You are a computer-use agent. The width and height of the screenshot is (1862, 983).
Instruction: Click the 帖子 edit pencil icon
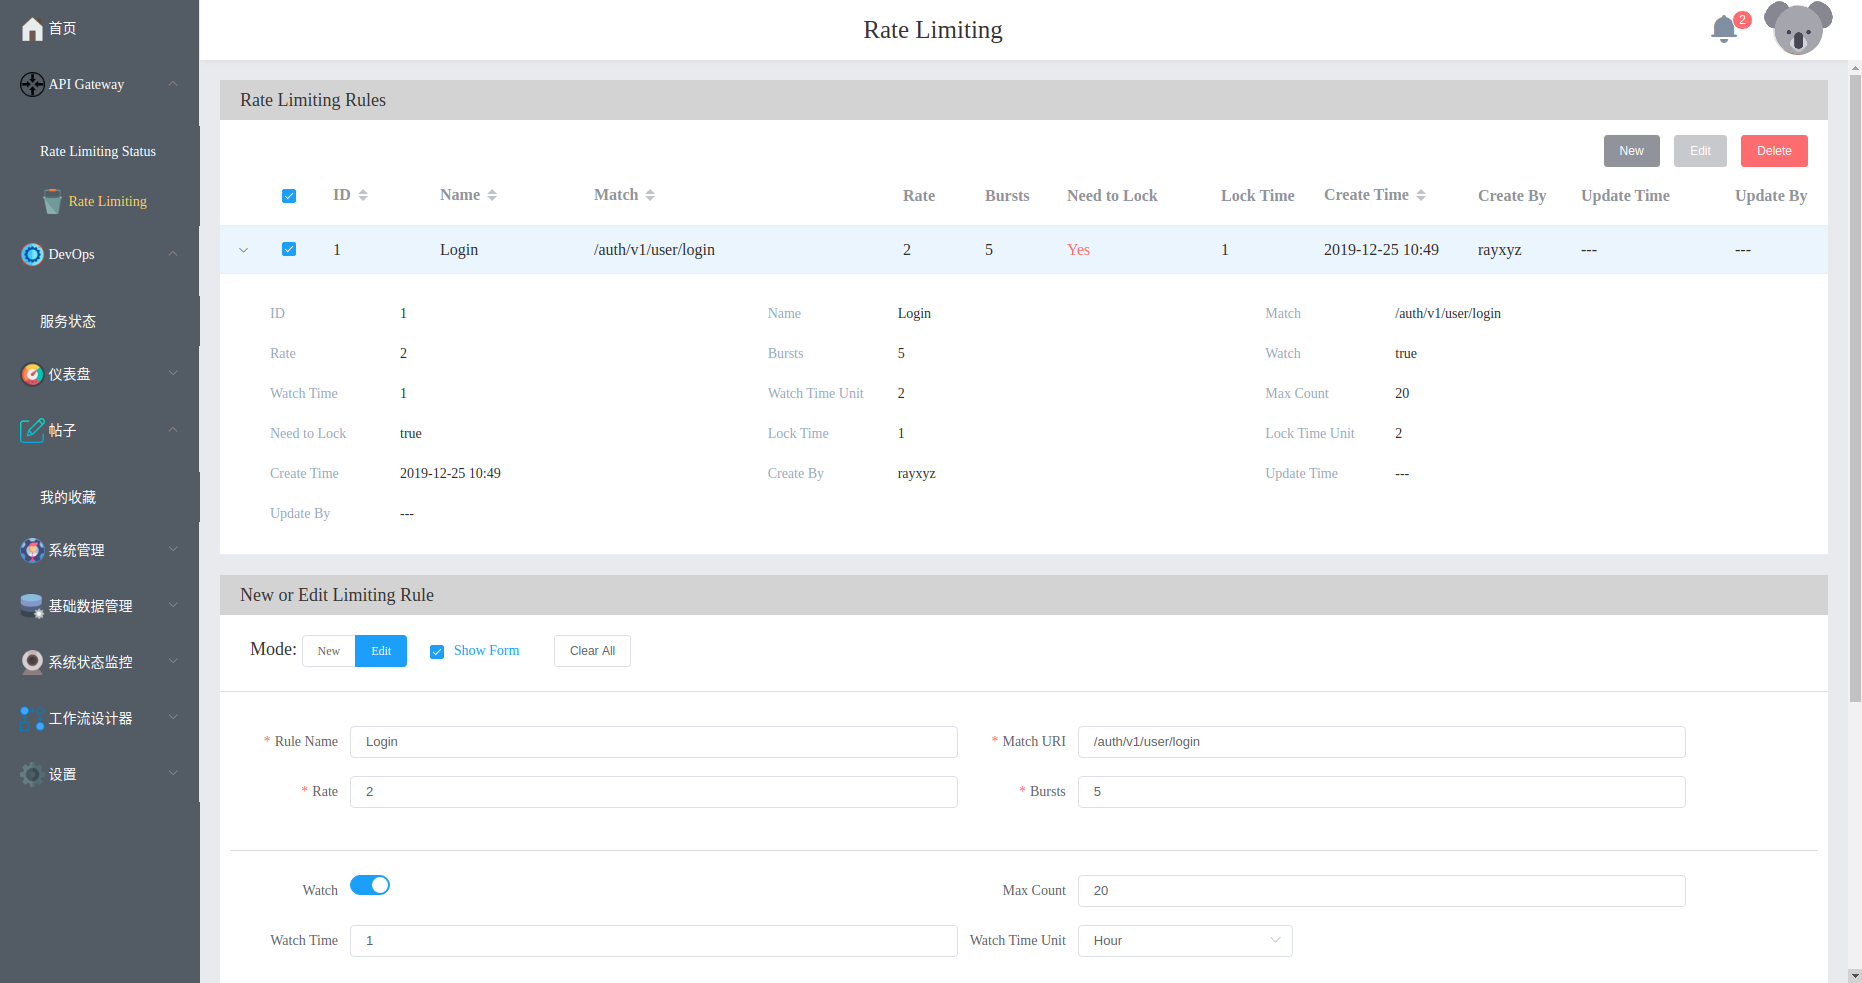tap(32, 431)
